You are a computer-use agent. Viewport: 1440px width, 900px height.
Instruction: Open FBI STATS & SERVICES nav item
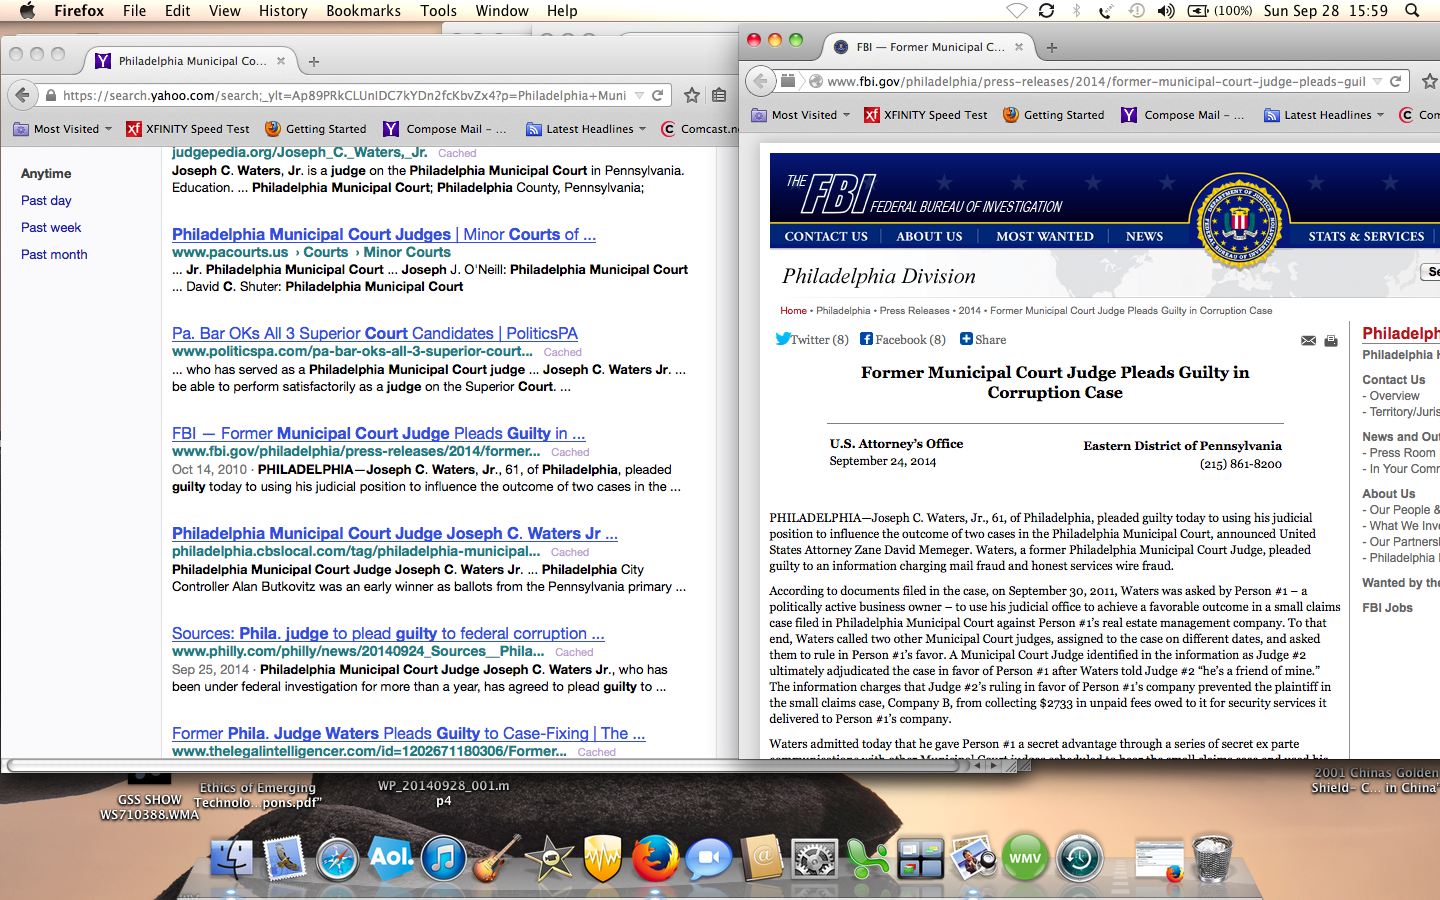click(x=1366, y=236)
